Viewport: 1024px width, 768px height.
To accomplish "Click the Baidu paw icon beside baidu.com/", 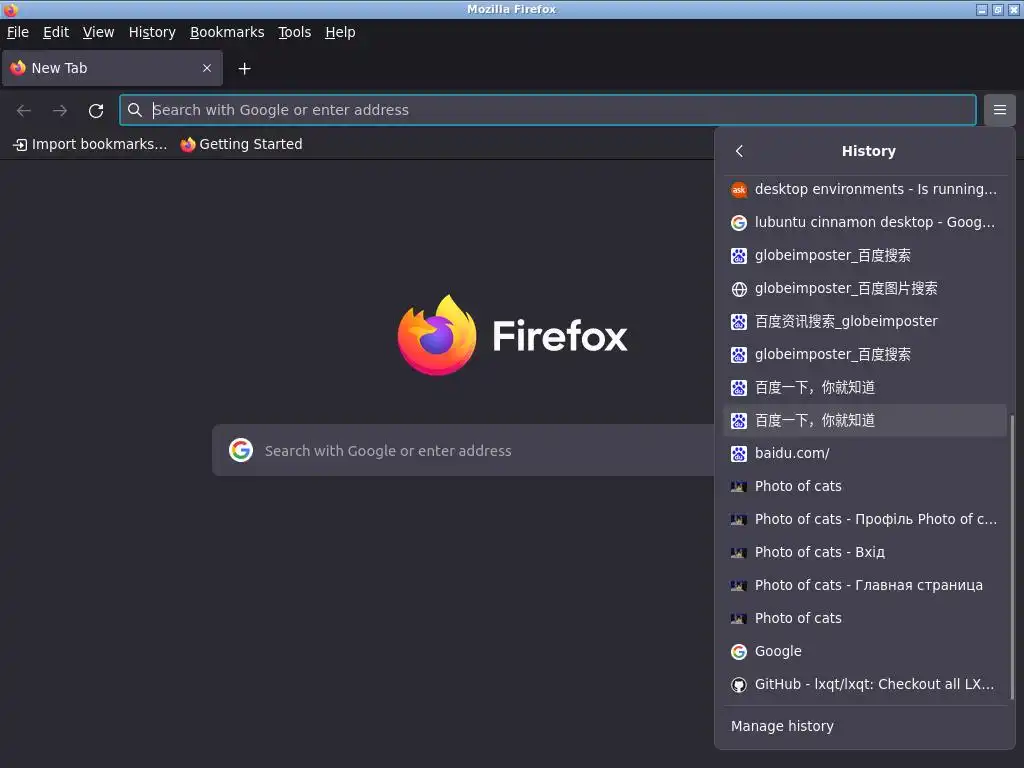I will (x=739, y=453).
